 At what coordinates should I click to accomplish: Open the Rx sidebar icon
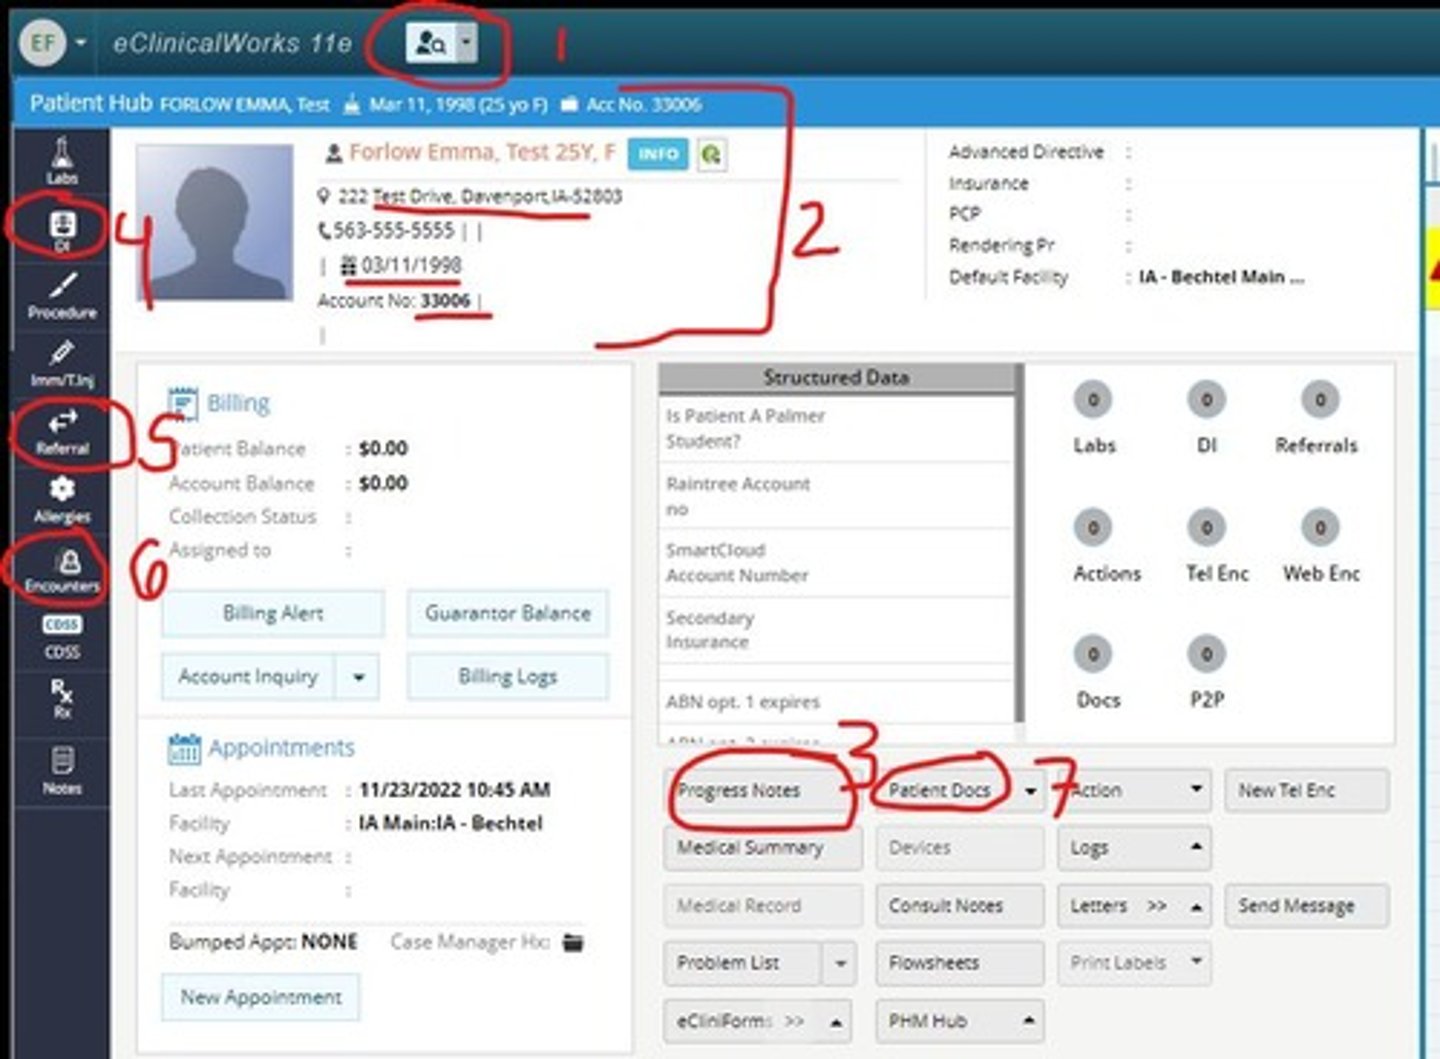62,697
